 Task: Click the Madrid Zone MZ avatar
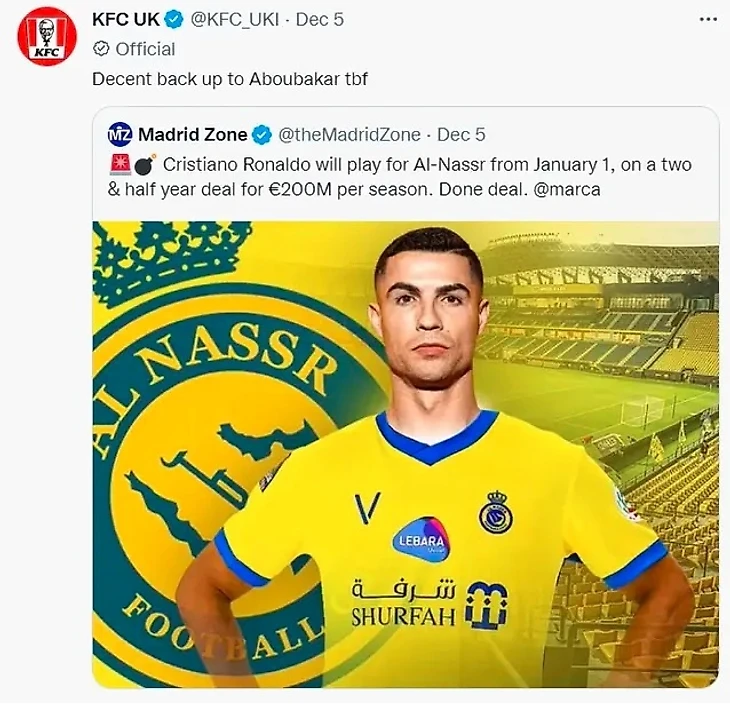coord(120,134)
